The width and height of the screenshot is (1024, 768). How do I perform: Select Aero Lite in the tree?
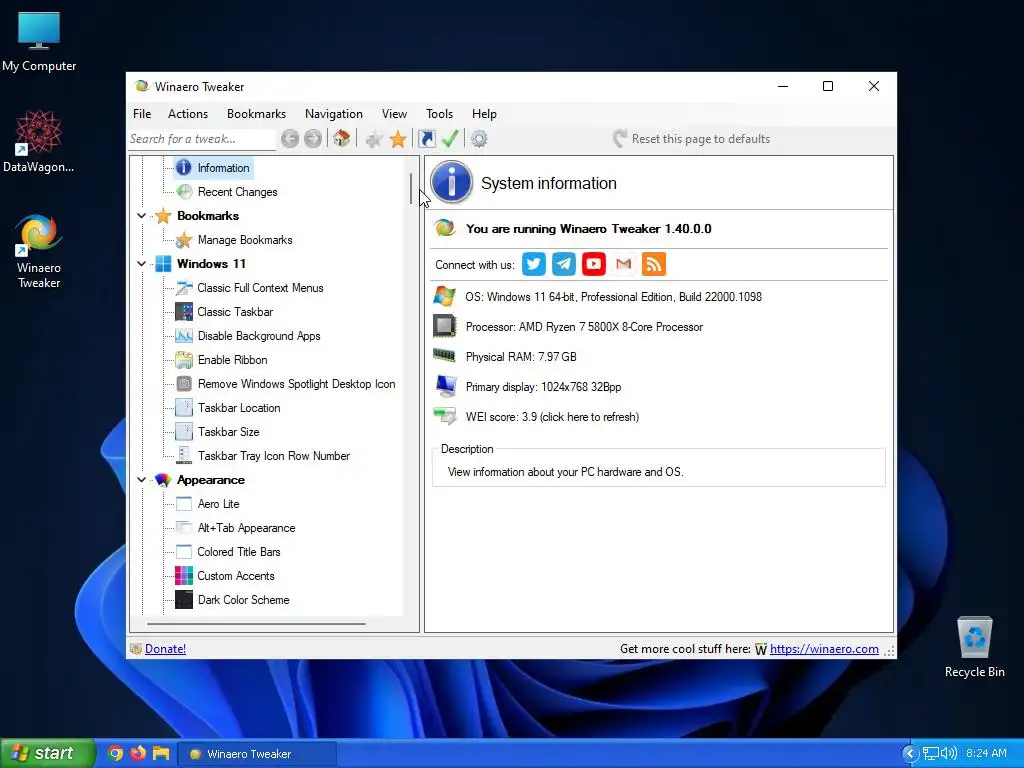(x=218, y=504)
